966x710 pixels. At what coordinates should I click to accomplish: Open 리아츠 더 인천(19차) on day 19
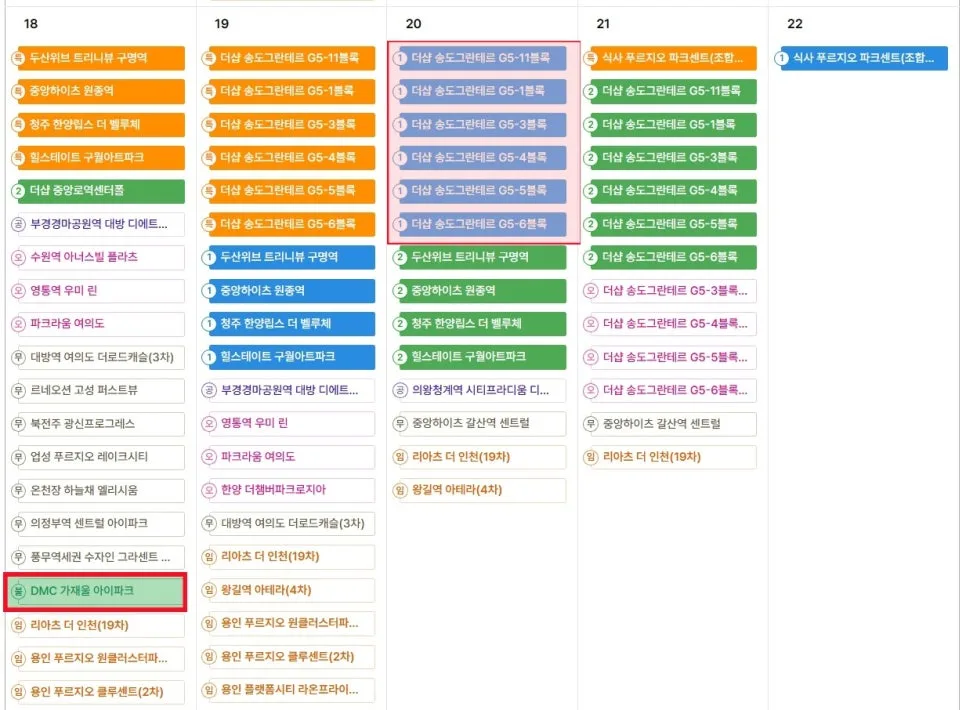pyautogui.click(x=288, y=557)
